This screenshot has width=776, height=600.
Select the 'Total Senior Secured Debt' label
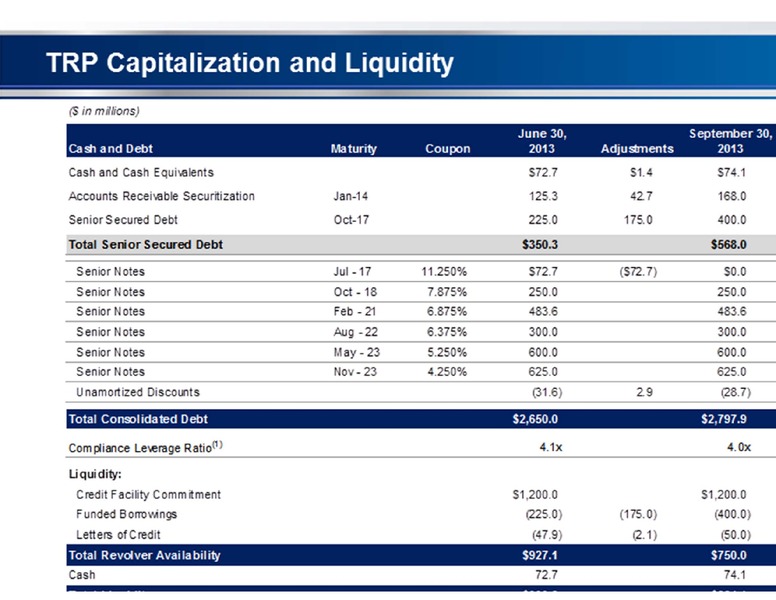point(146,245)
